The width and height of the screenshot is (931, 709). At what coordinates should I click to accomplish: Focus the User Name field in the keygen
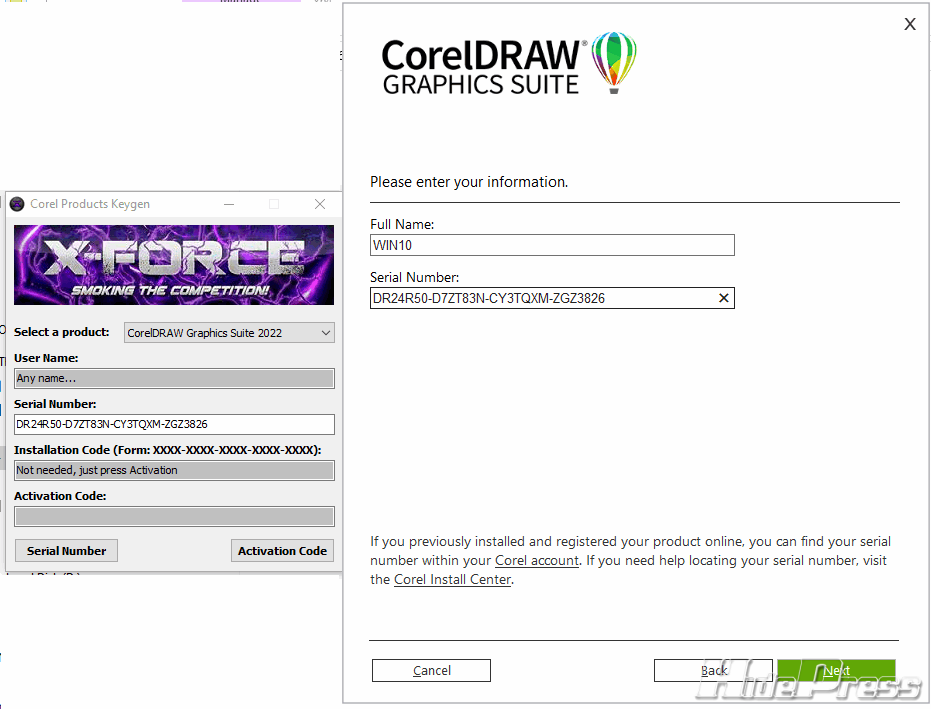pos(174,379)
